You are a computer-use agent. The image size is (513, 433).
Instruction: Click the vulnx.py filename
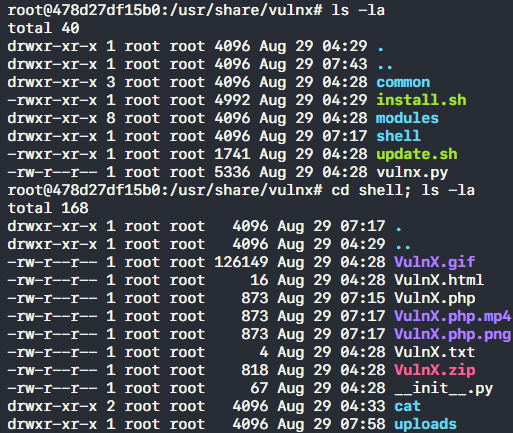click(412, 172)
